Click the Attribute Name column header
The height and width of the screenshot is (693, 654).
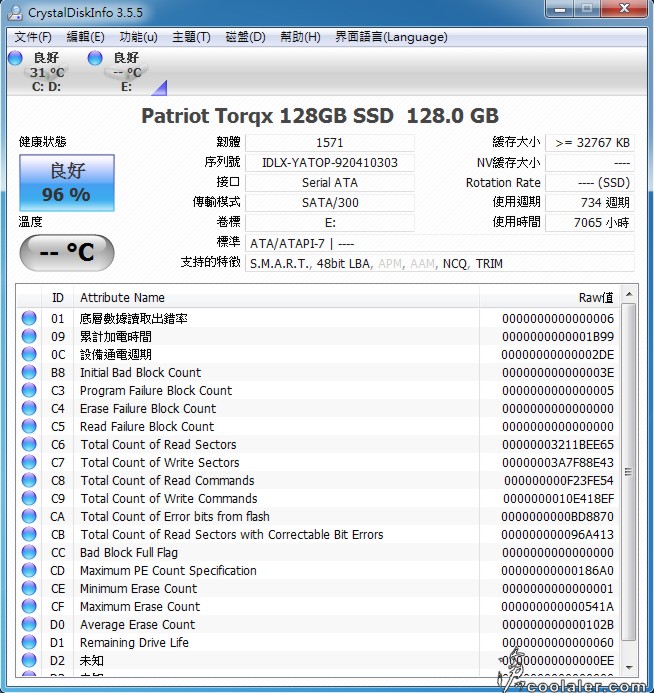pos(276,297)
